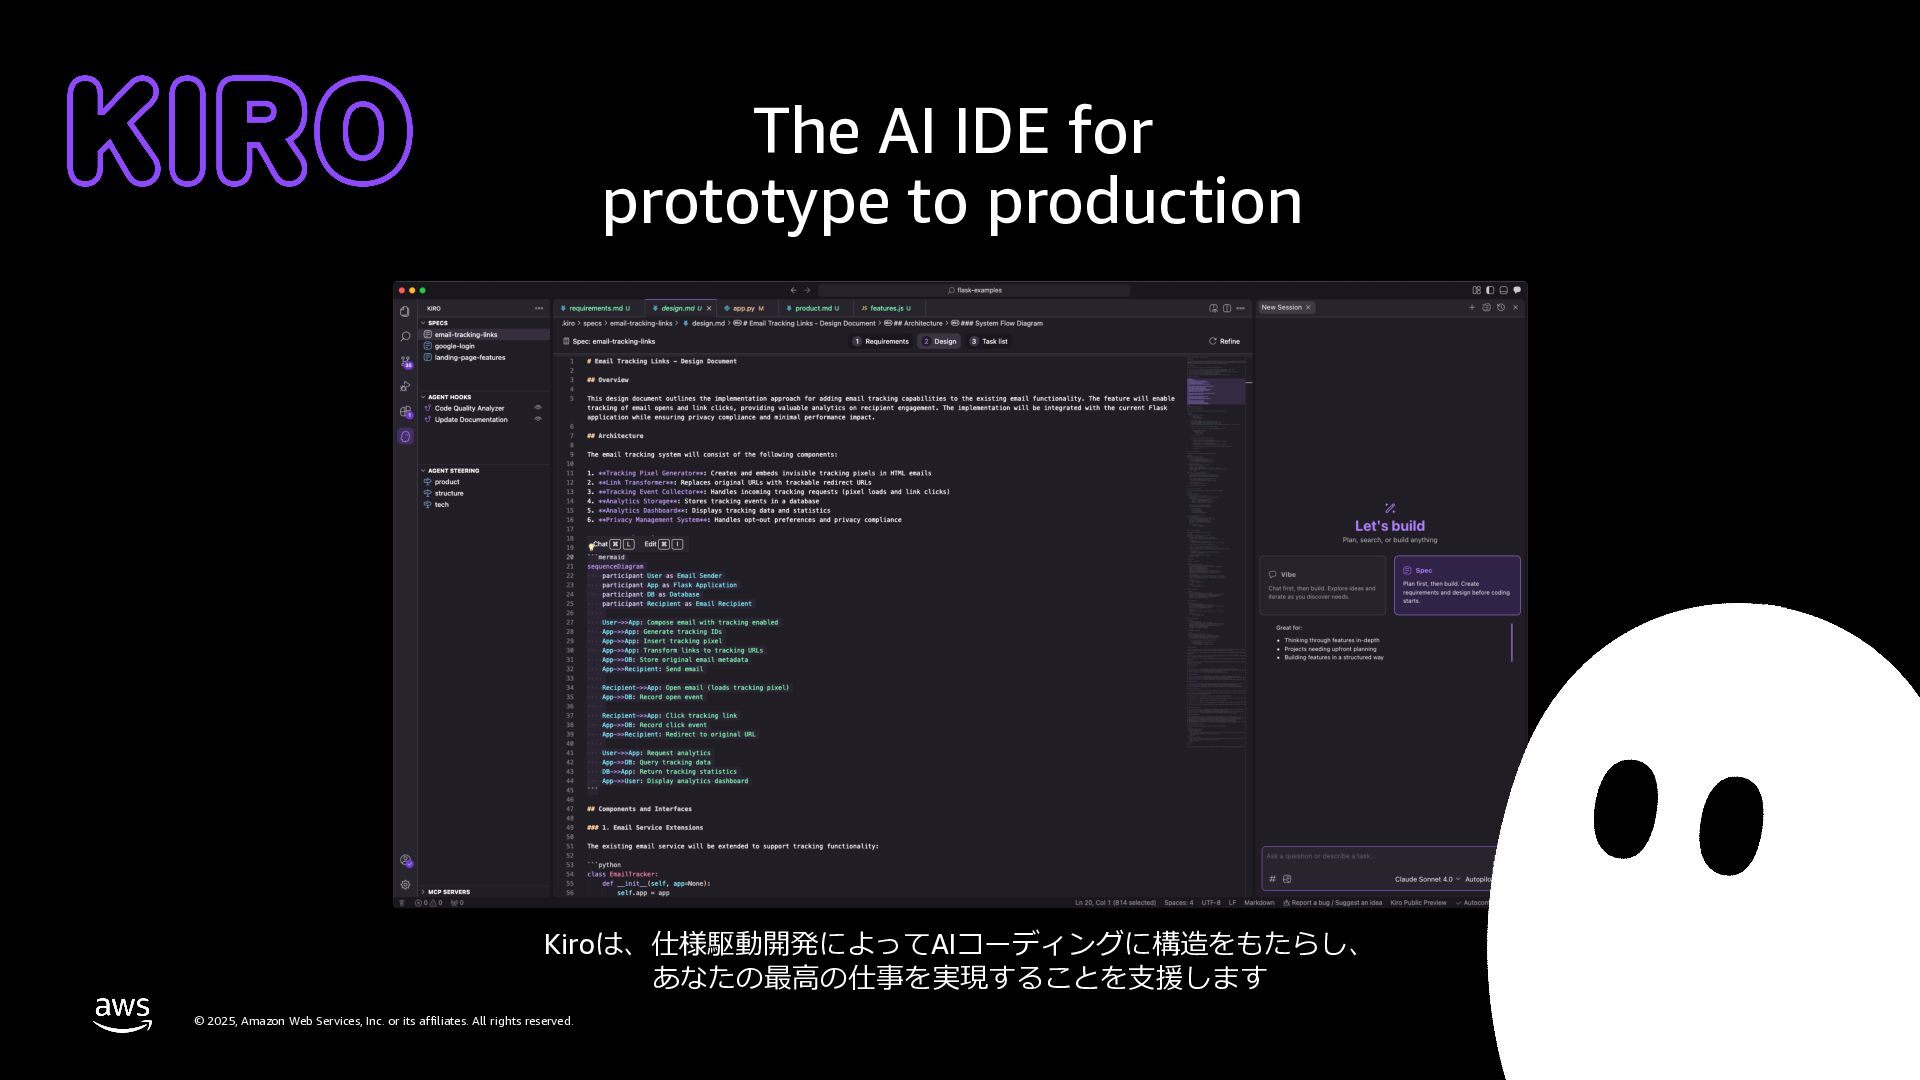This screenshot has height=1080, width=1920.
Task: Open the Claude Sonnet 4.0 model dropdown
Action: tap(1426, 880)
